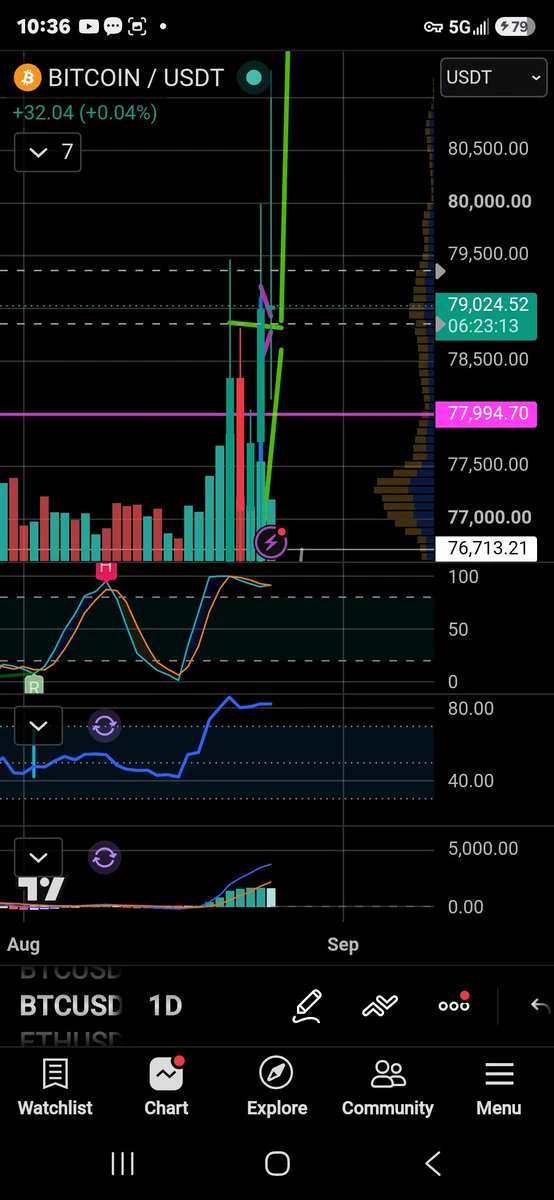Tap the Aug date axis label
Viewport: 554px width, 1200px height.
click(23, 944)
